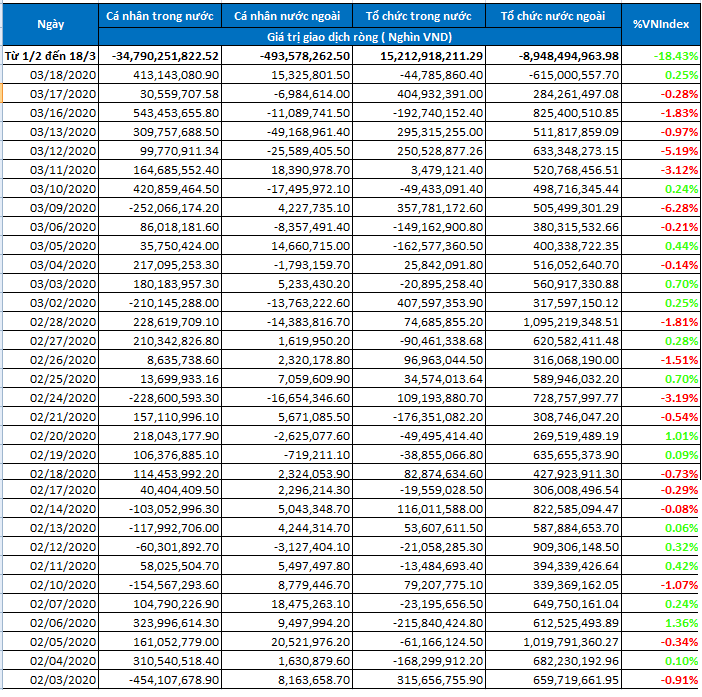Click the "Cá nhân nước ngoài" column header
The image size is (702, 697).
click(x=290, y=18)
